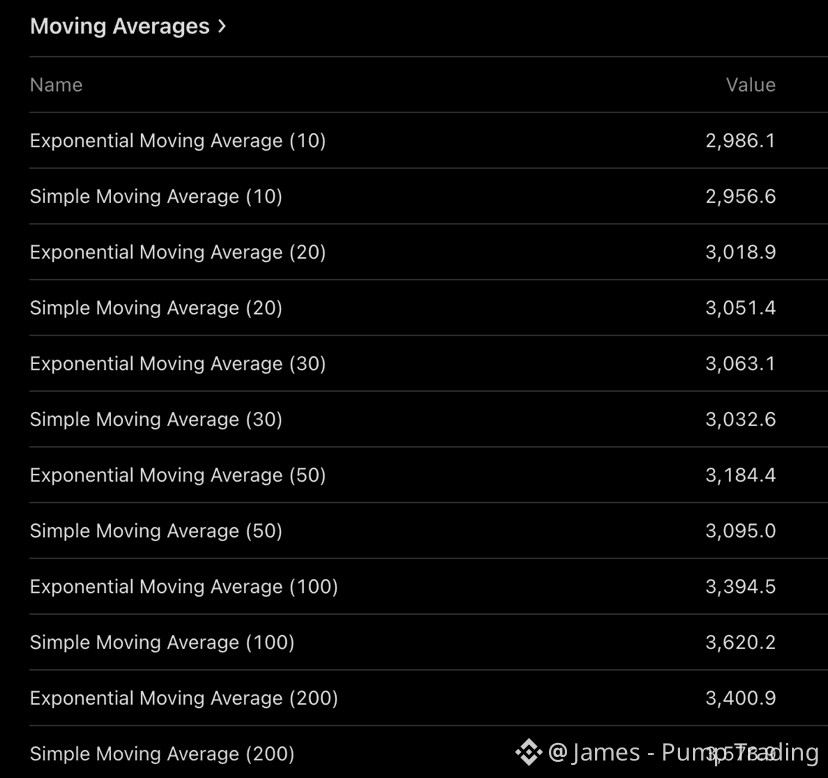Select the Simple Moving Average (50) row
Viewport: 828px width, 778px height.
156,531
